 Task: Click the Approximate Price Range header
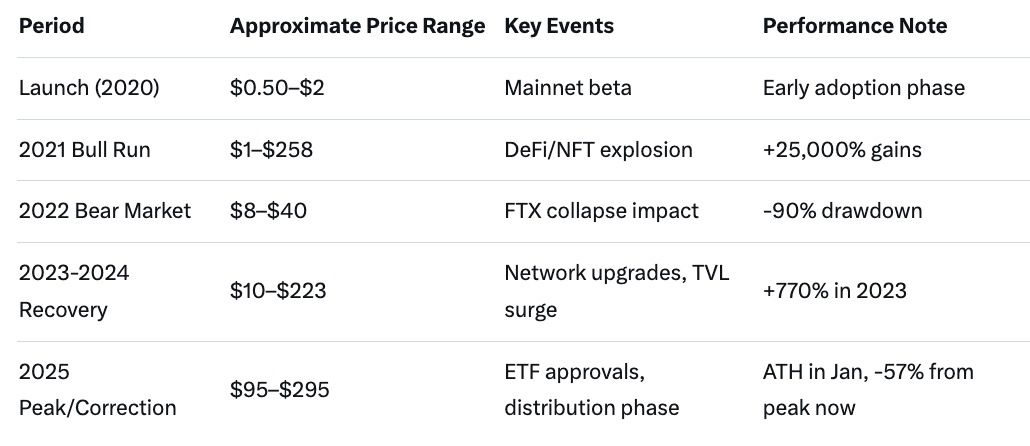coord(358,26)
